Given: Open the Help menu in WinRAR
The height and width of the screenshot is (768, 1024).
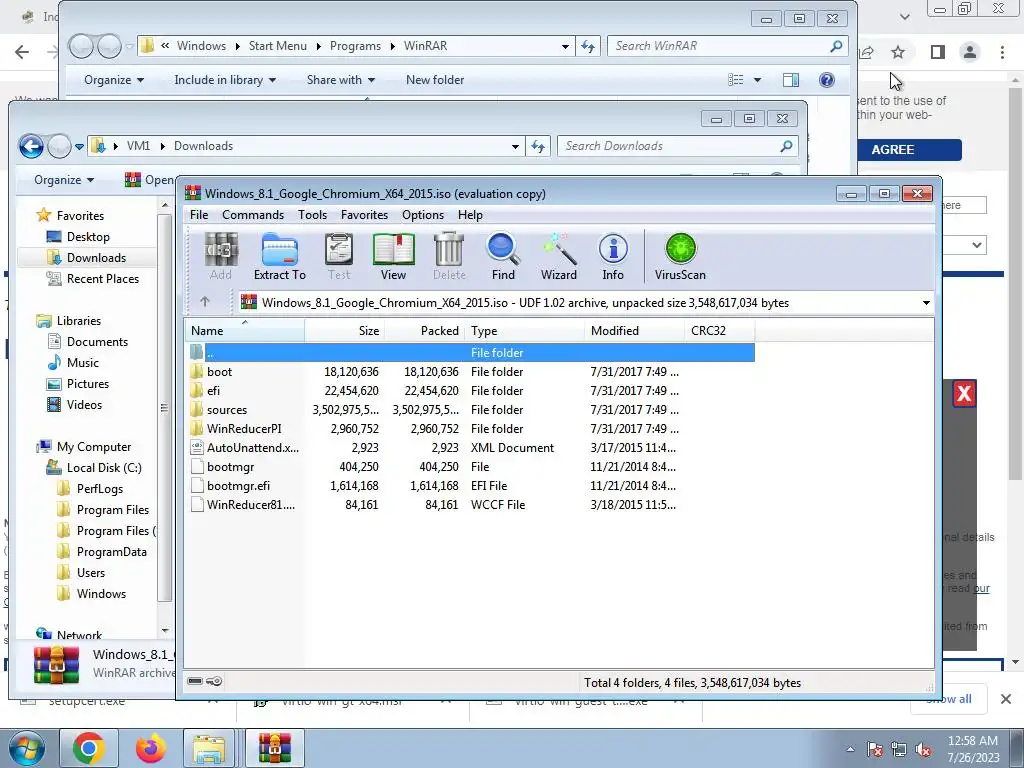Looking at the screenshot, I should click(x=470, y=215).
